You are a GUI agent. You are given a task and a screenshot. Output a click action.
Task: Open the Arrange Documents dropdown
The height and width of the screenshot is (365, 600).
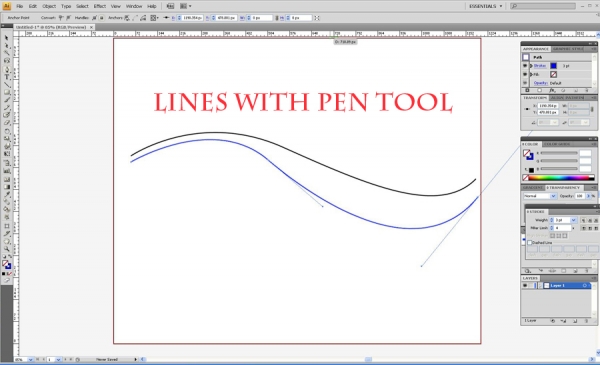186,6
